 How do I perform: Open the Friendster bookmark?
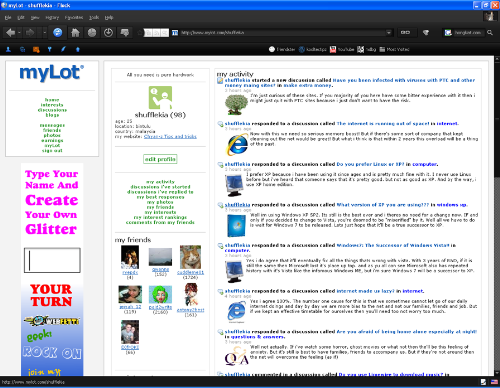[282, 49]
